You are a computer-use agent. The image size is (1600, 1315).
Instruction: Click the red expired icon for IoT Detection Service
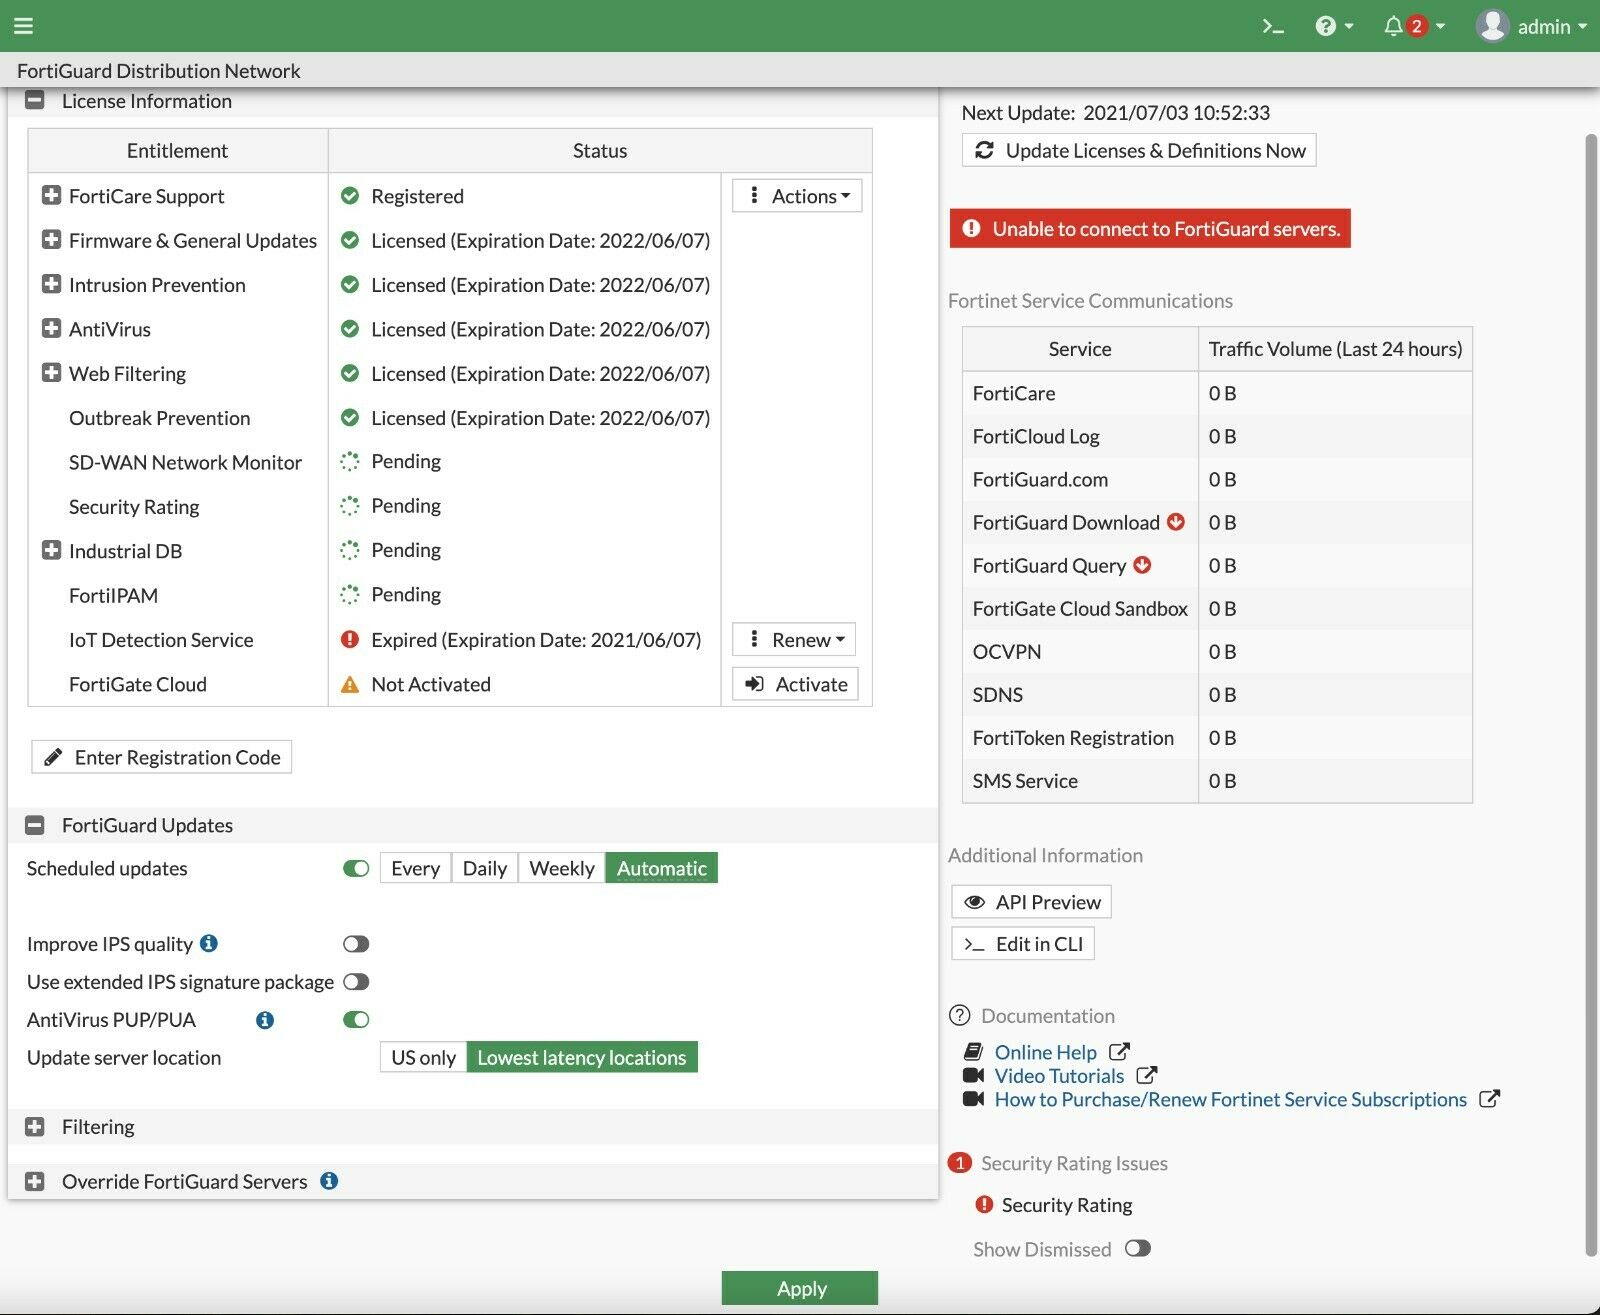coord(349,639)
